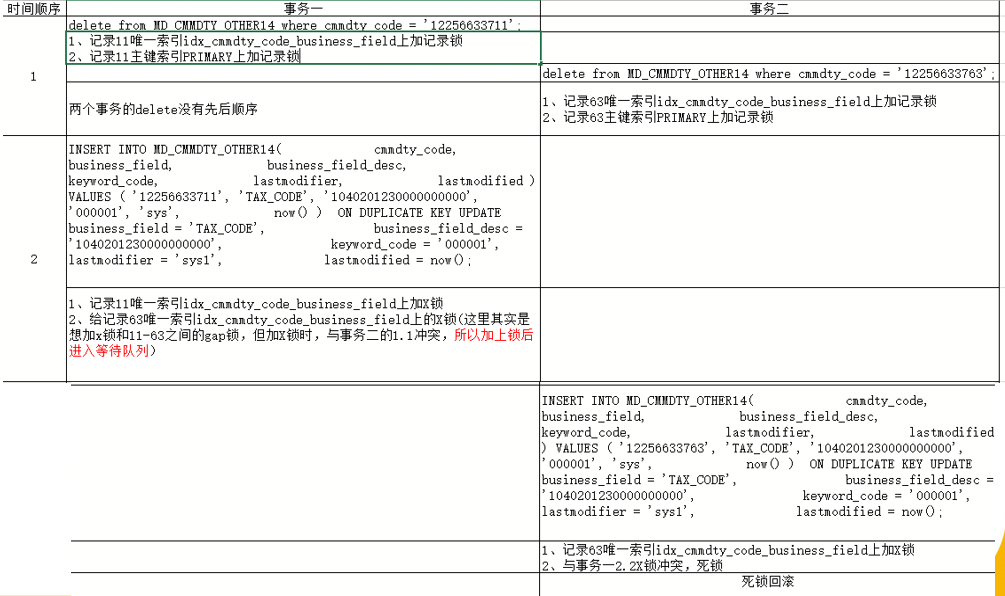Click time sequence cell number 1
The image size is (1005, 596).
pyautogui.click(x=34, y=76)
